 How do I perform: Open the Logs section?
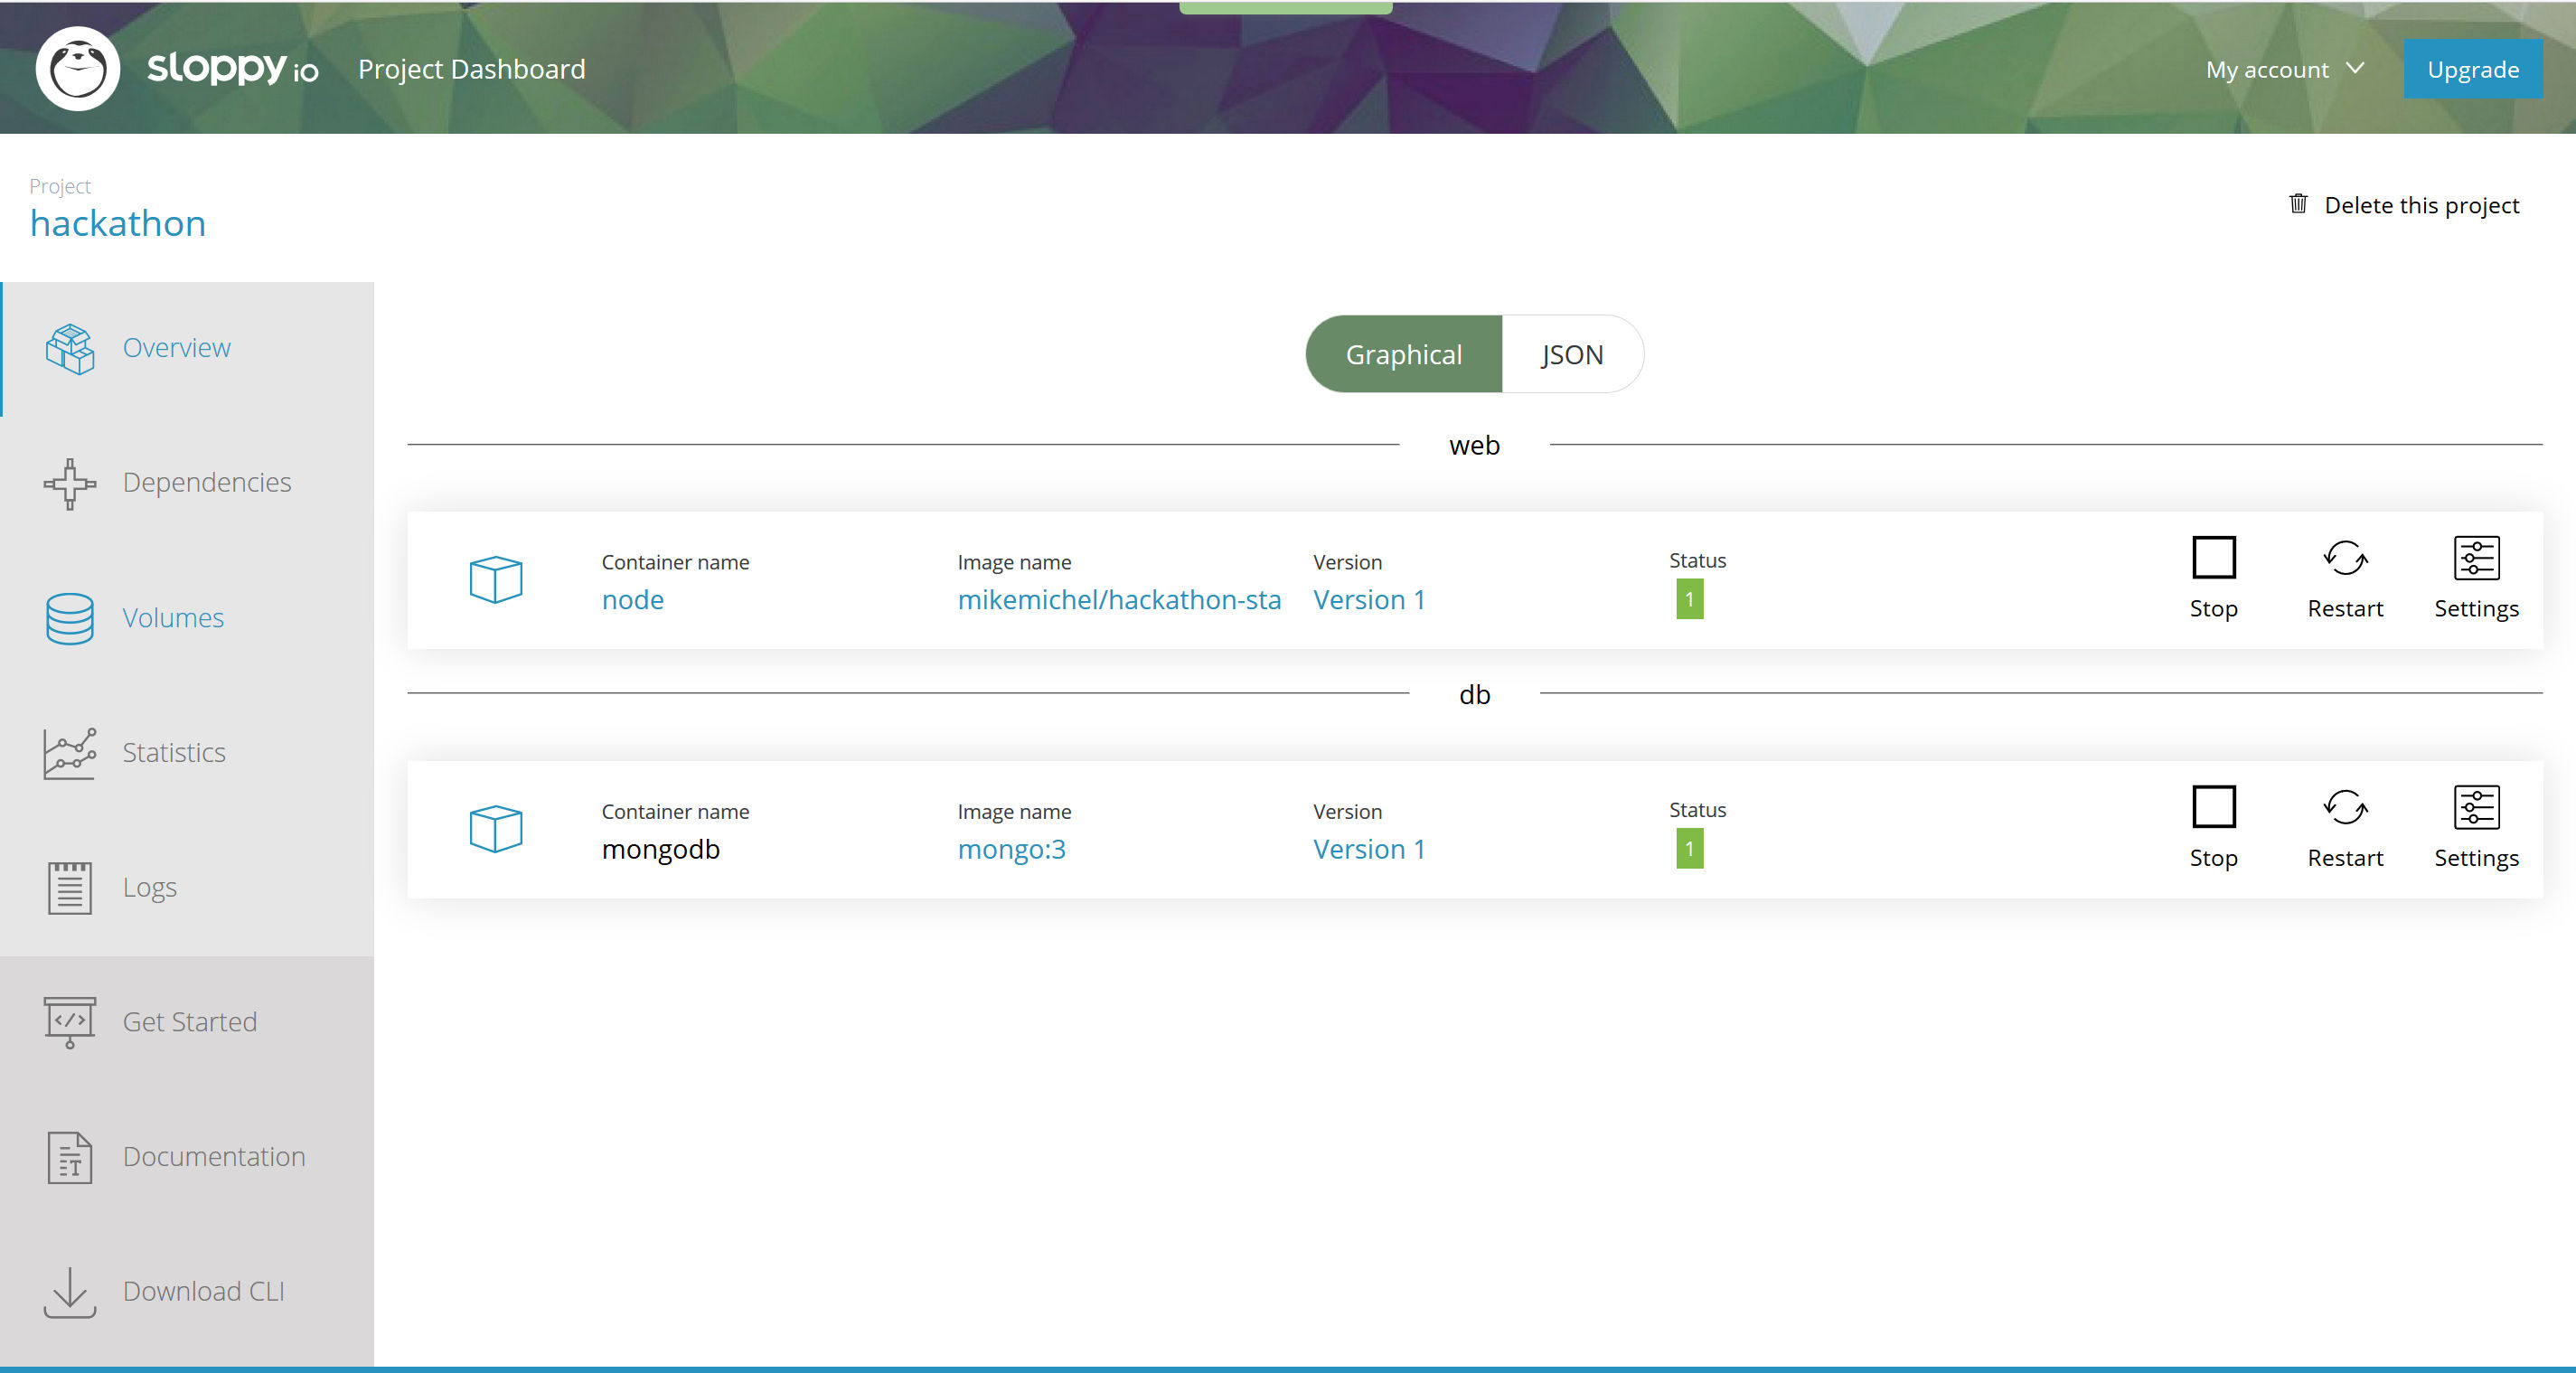tap(188, 888)
